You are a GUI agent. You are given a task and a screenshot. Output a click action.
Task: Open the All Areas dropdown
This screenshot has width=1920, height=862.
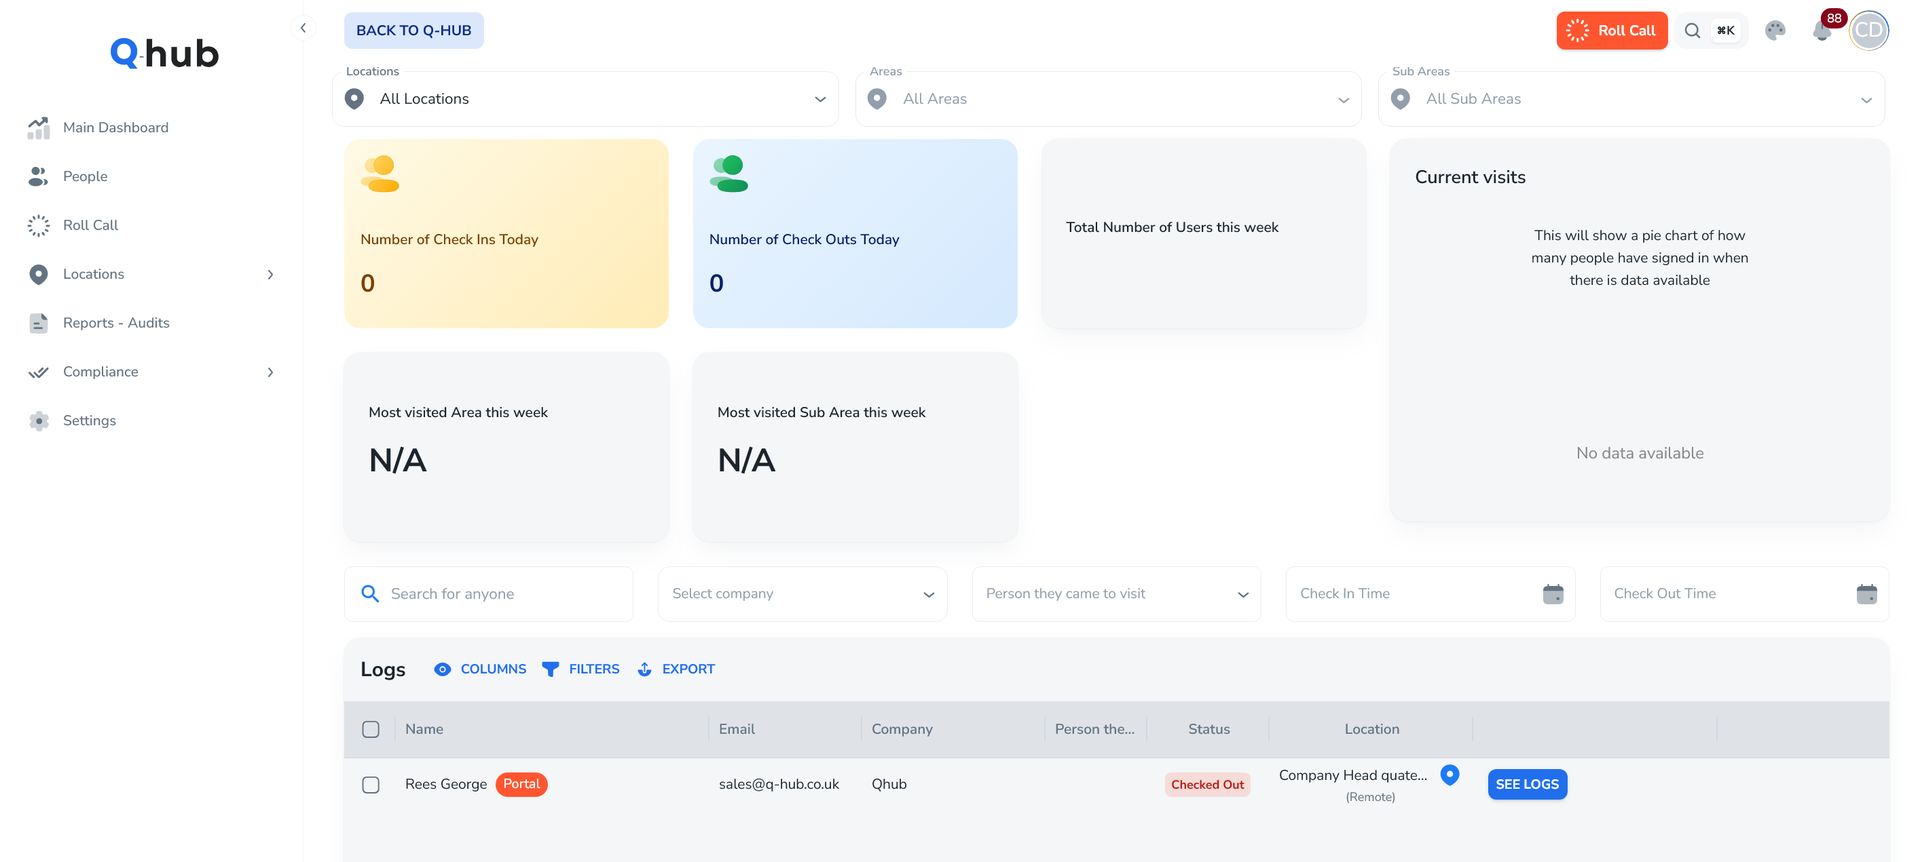pyautogui.click(x=1108, y=99)
